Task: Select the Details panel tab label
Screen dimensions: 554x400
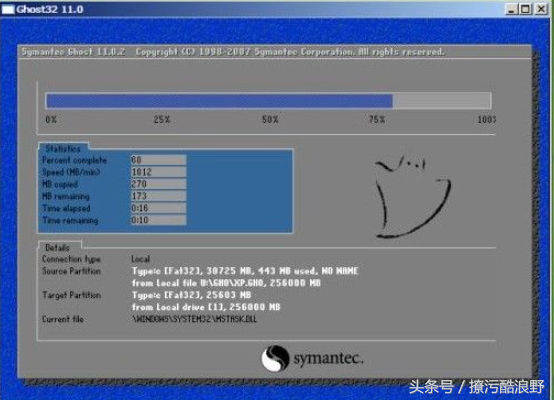Action: tap(58, 248)
